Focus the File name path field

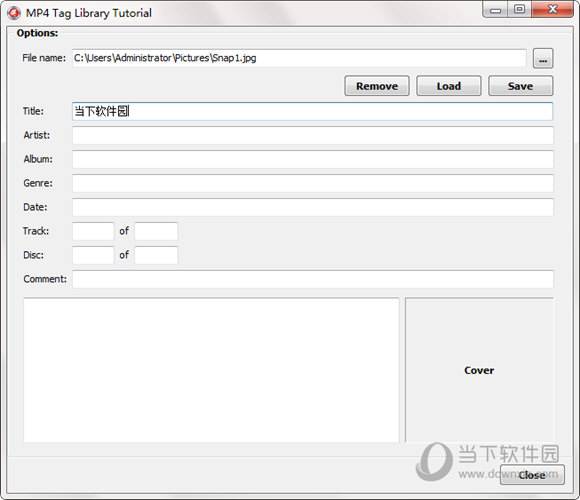(x=299, y=58)
